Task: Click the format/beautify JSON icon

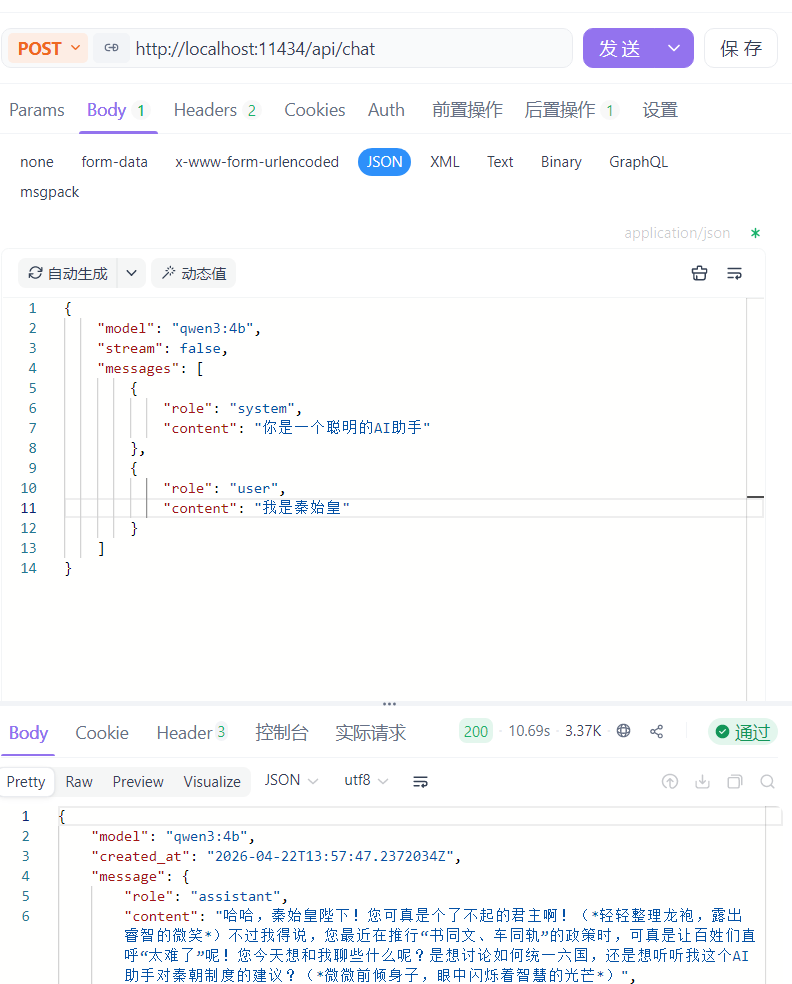Action: point(699,273)
